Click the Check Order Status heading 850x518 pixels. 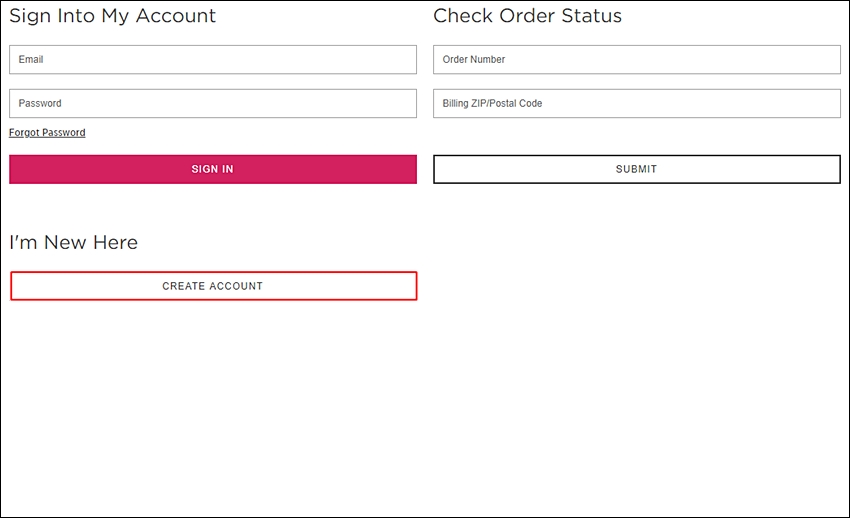[x=527, y=16]
